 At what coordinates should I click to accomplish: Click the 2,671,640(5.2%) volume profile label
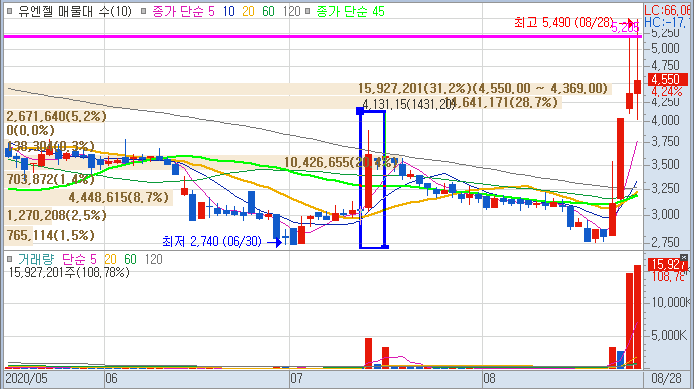click(57, 116)
